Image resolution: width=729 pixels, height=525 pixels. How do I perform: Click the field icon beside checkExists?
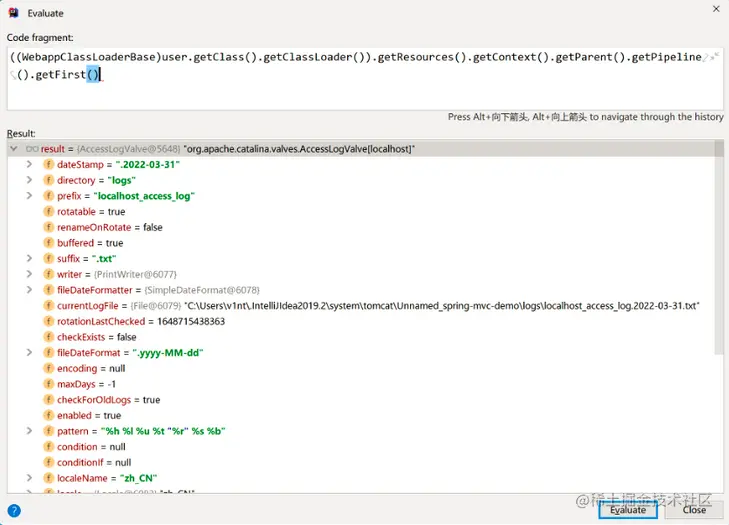tap(48, 337)
